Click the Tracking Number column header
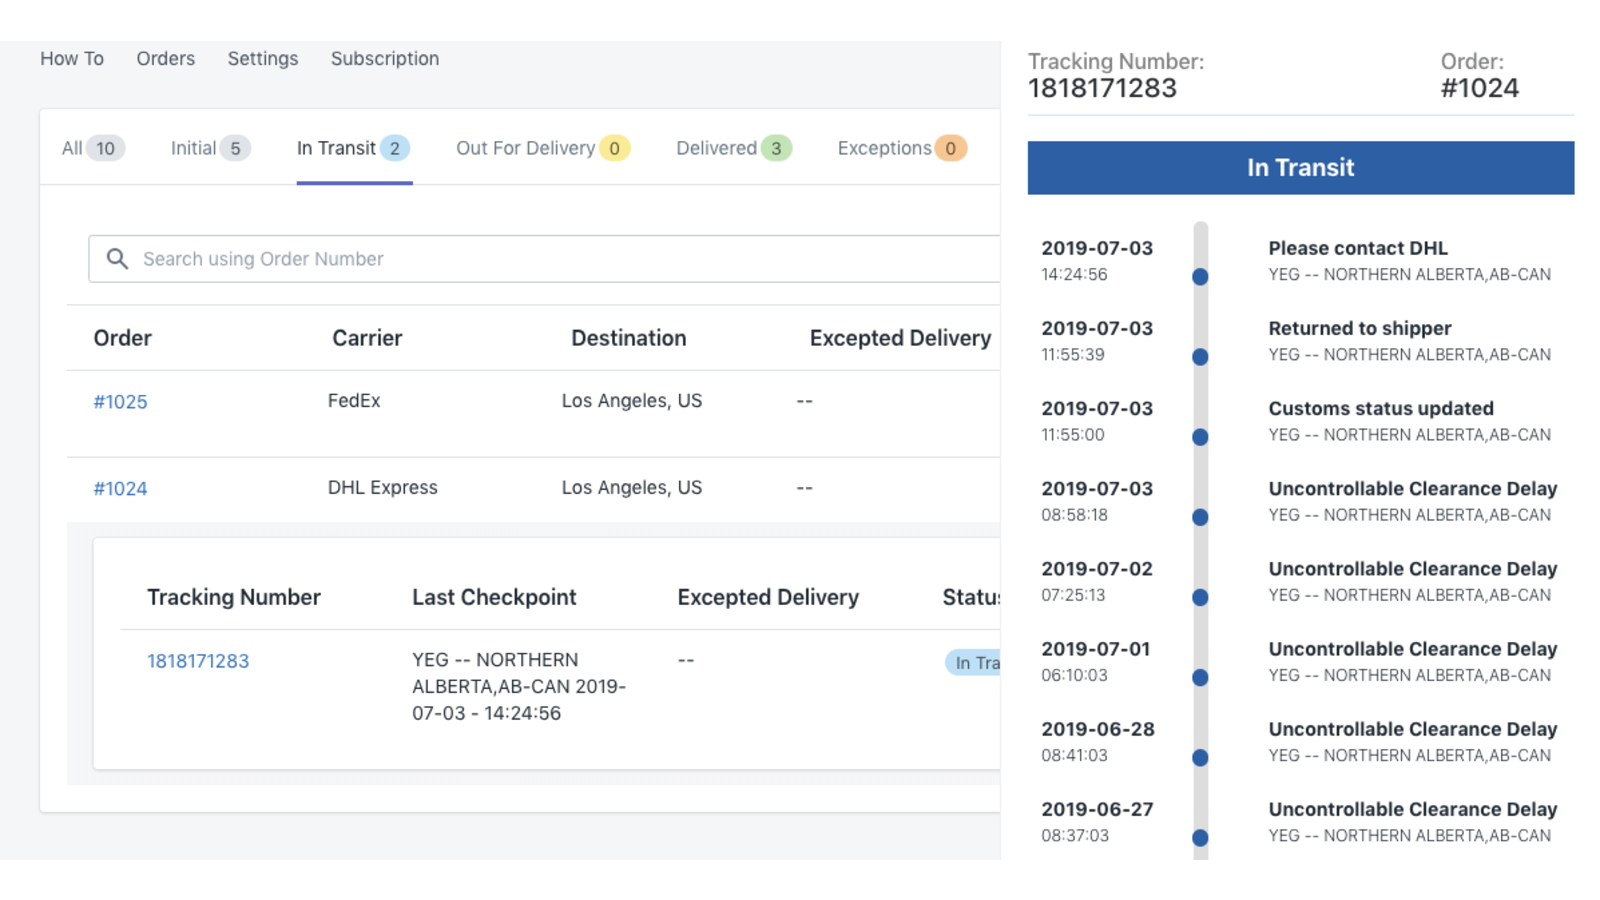Screen dimensions: 1600x900 click(234, 597)
